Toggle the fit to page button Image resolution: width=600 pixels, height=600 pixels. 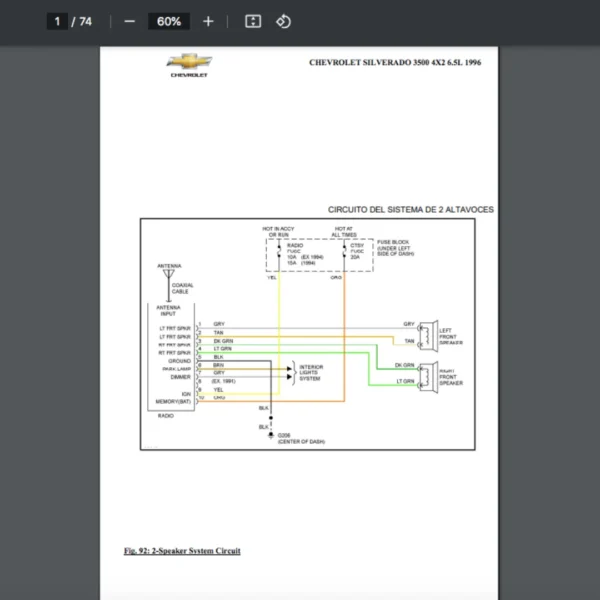(253, 21)
